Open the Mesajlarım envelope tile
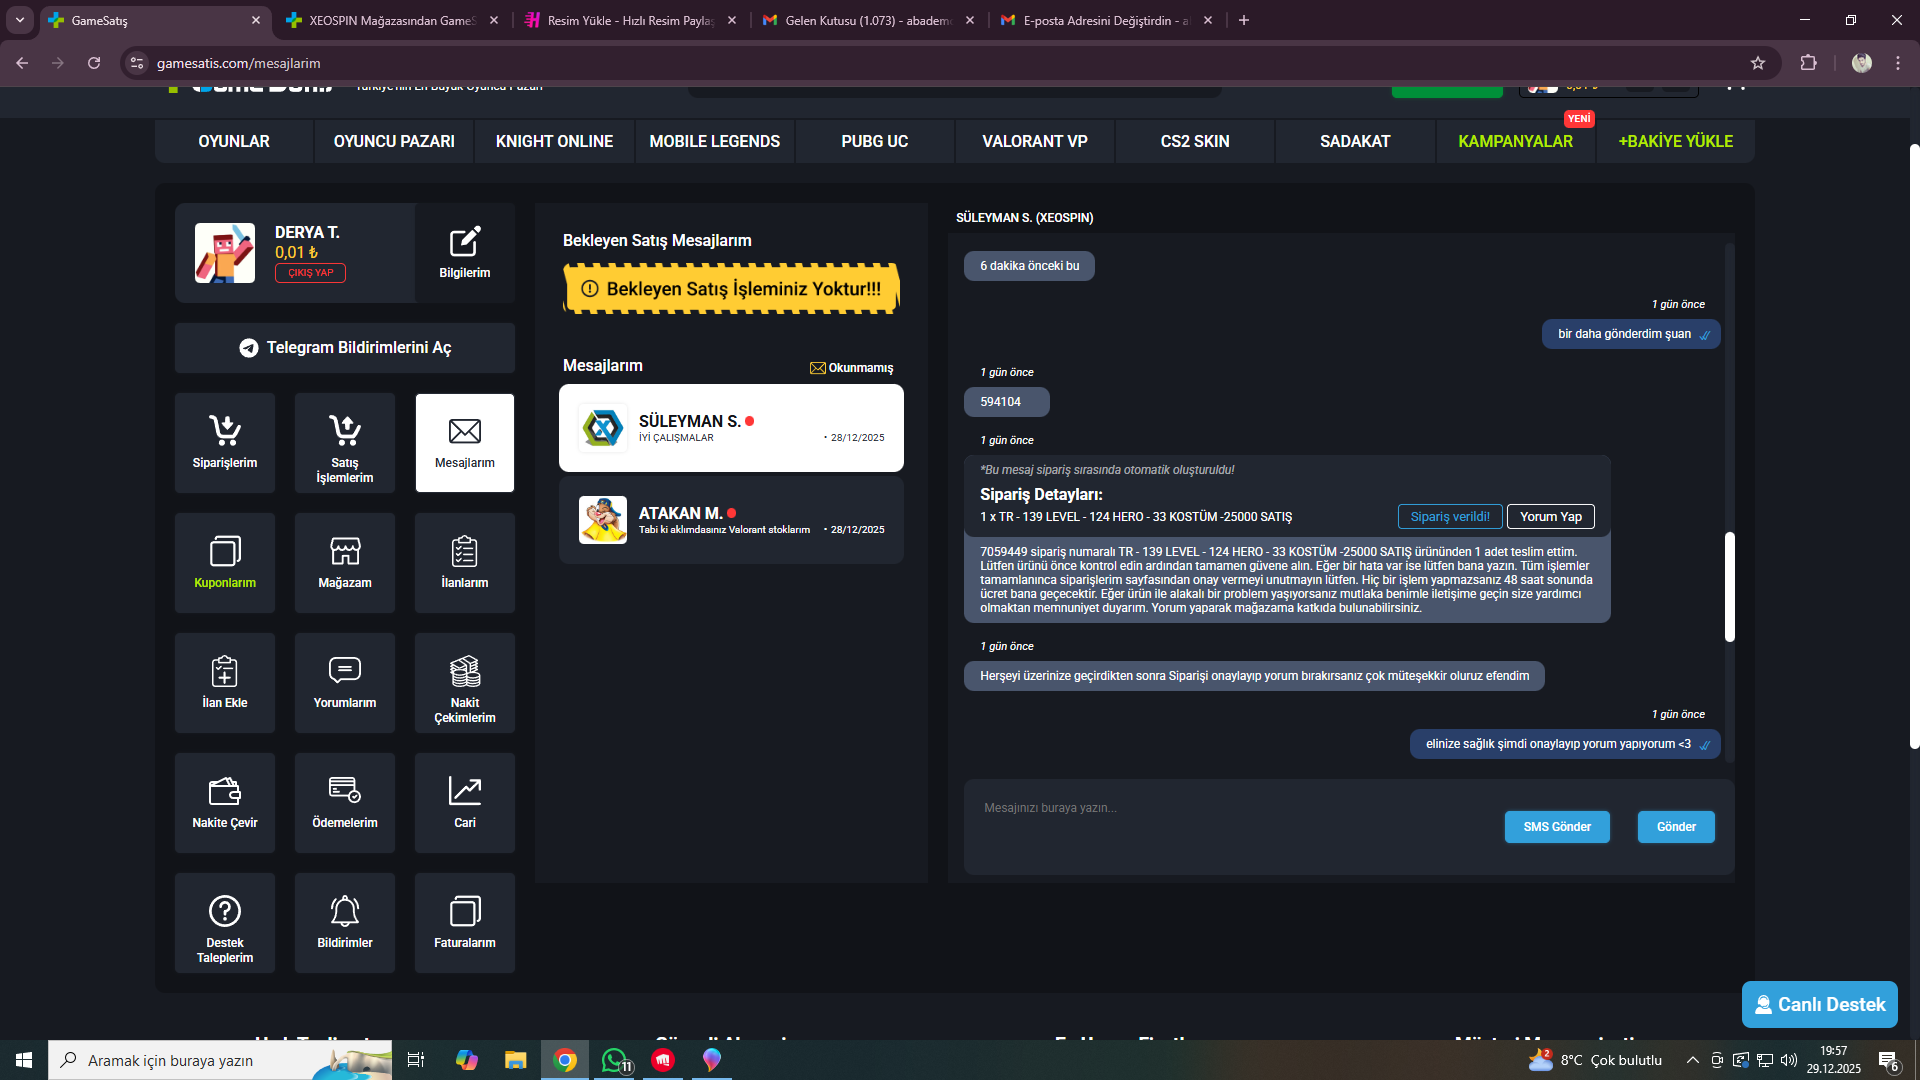 [465, 442]
